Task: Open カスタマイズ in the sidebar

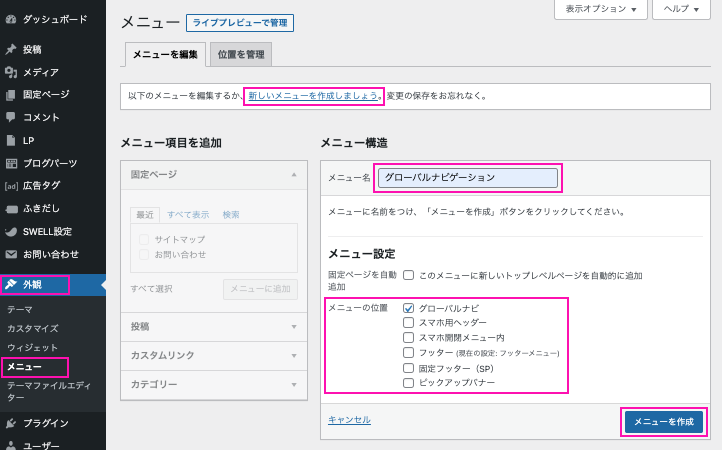Action: tap(33, 328)
